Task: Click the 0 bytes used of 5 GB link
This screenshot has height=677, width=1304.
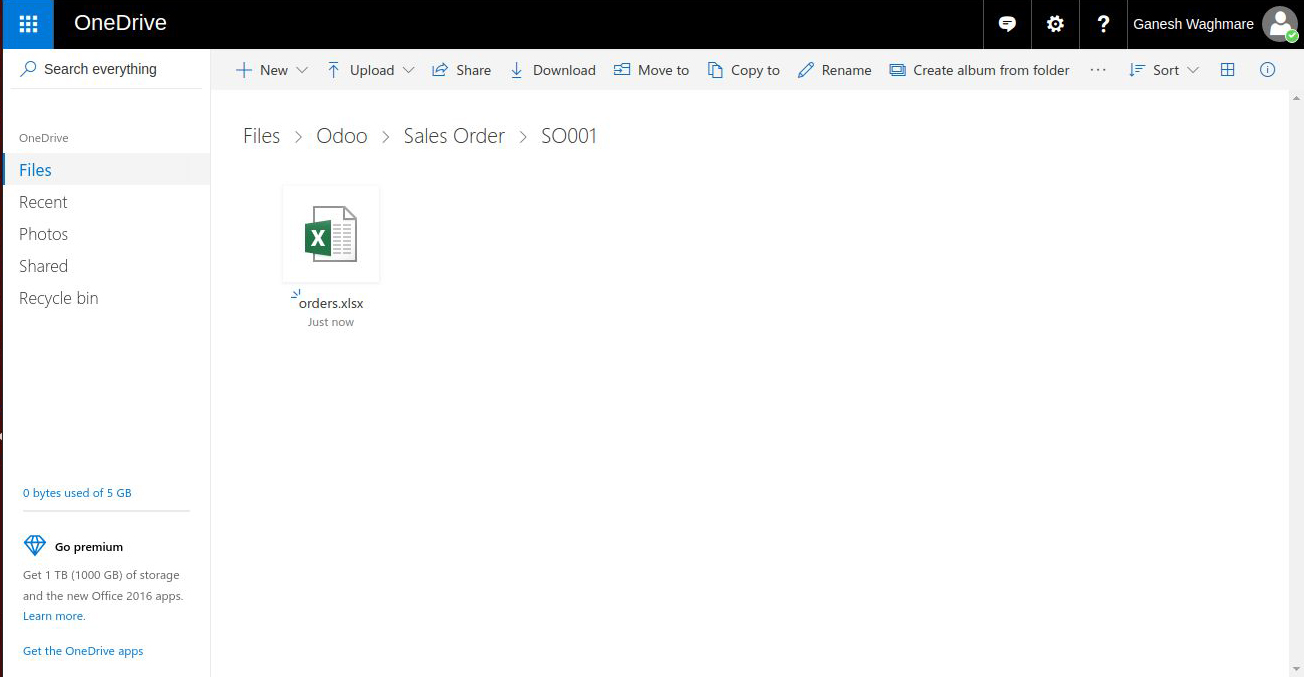Action: point(77,493)
